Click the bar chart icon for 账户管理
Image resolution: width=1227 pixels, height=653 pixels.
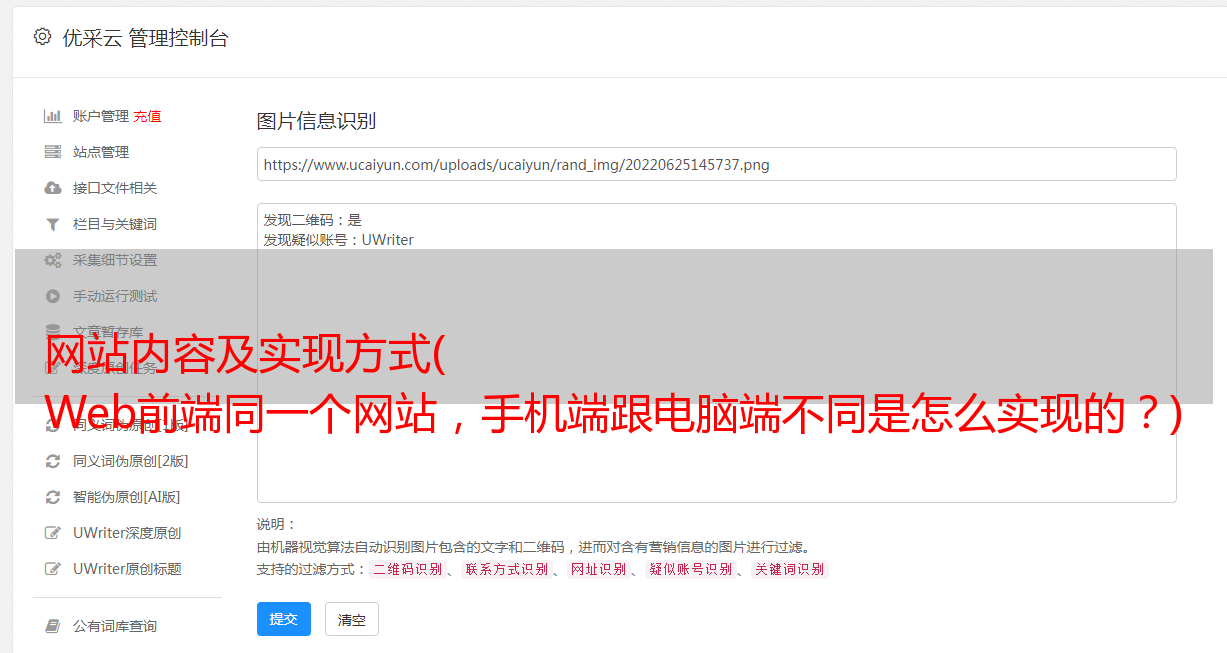coord(53,116)
